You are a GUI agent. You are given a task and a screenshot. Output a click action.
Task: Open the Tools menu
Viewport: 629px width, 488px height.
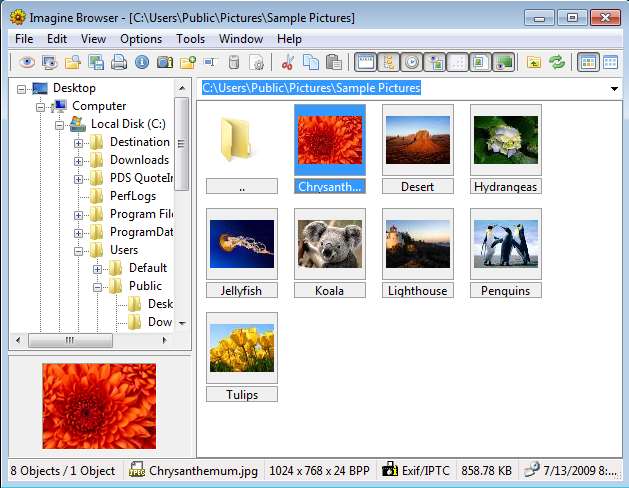pos(190,39)
